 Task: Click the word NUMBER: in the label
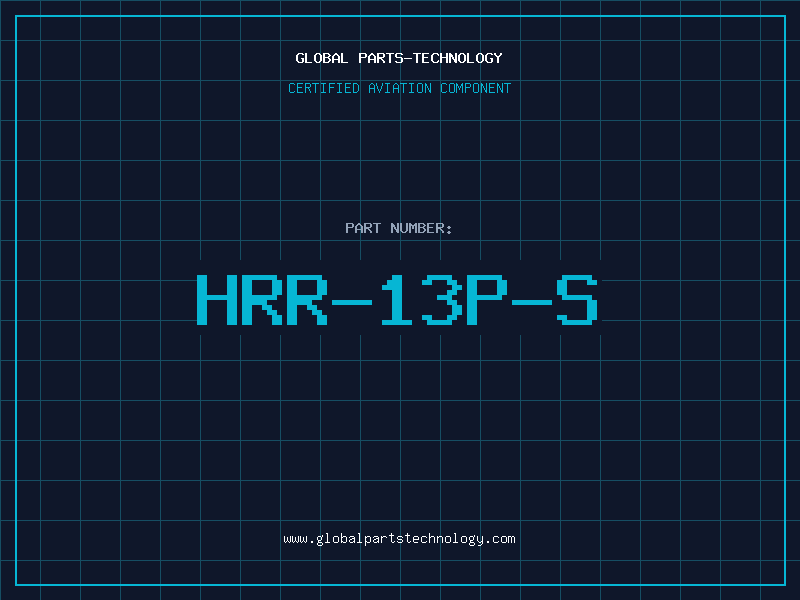tap(421, 228)
